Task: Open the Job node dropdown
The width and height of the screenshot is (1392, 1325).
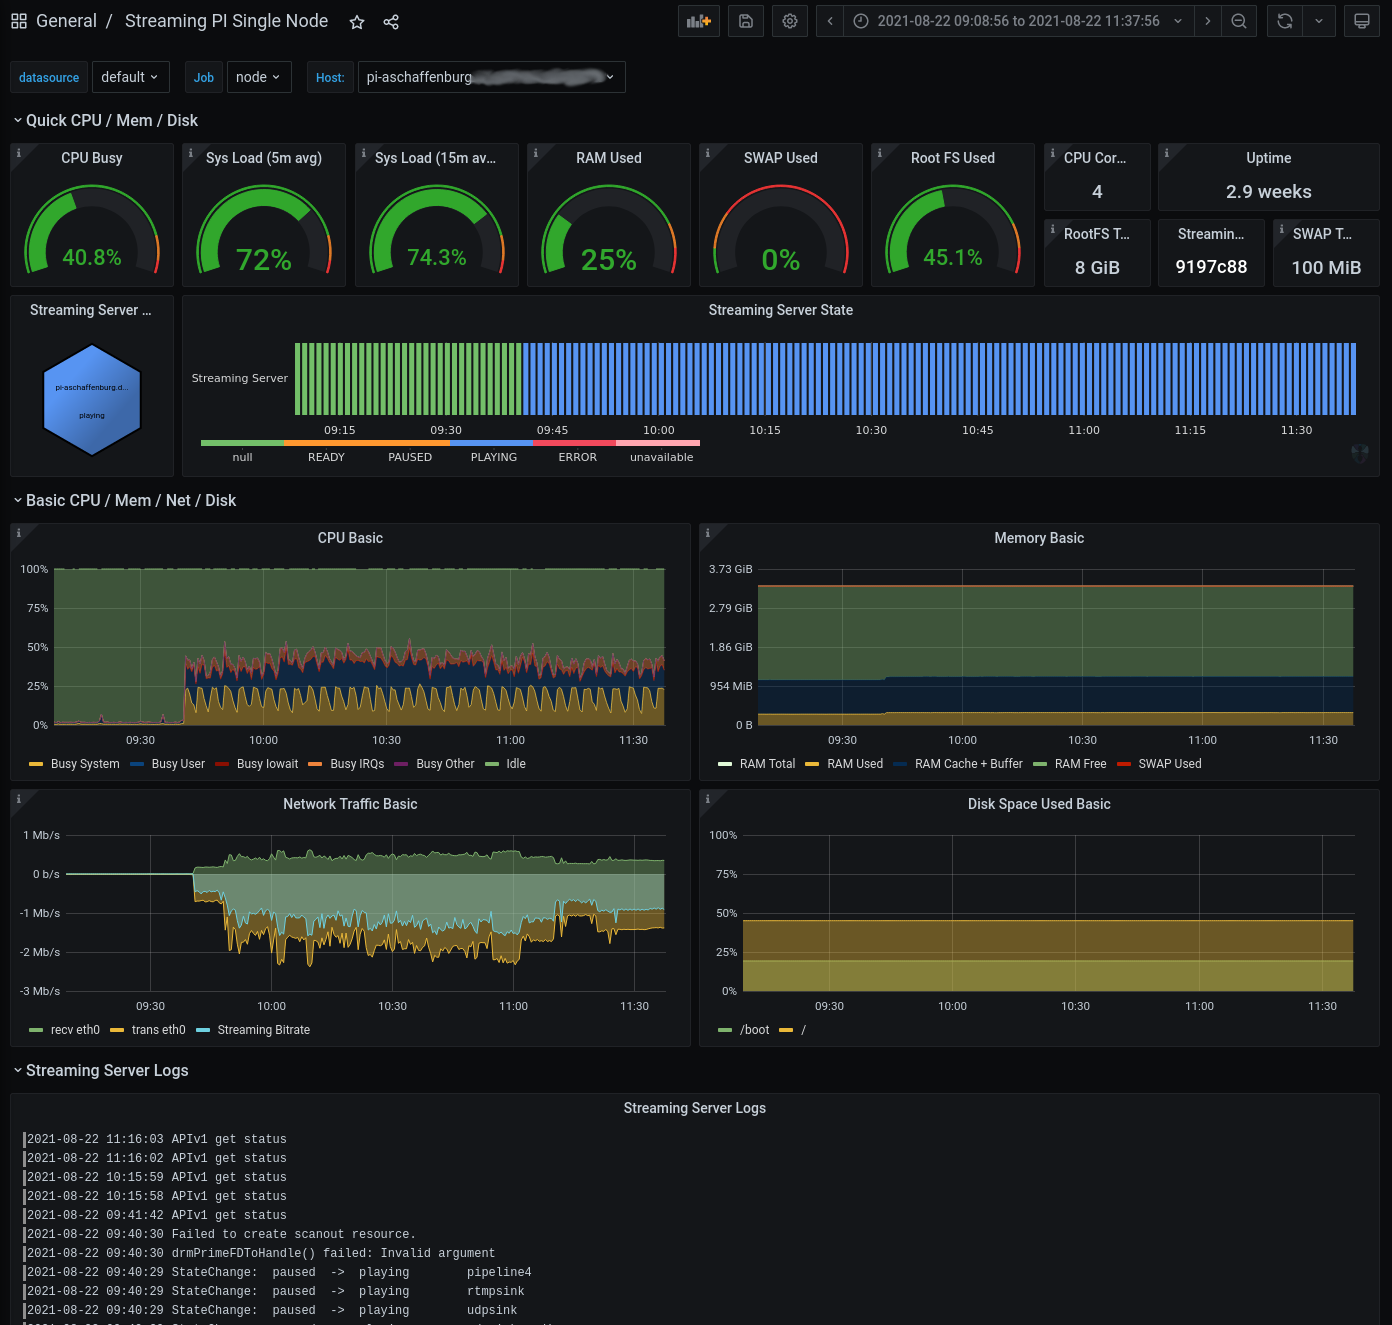Action: [258, 77]
